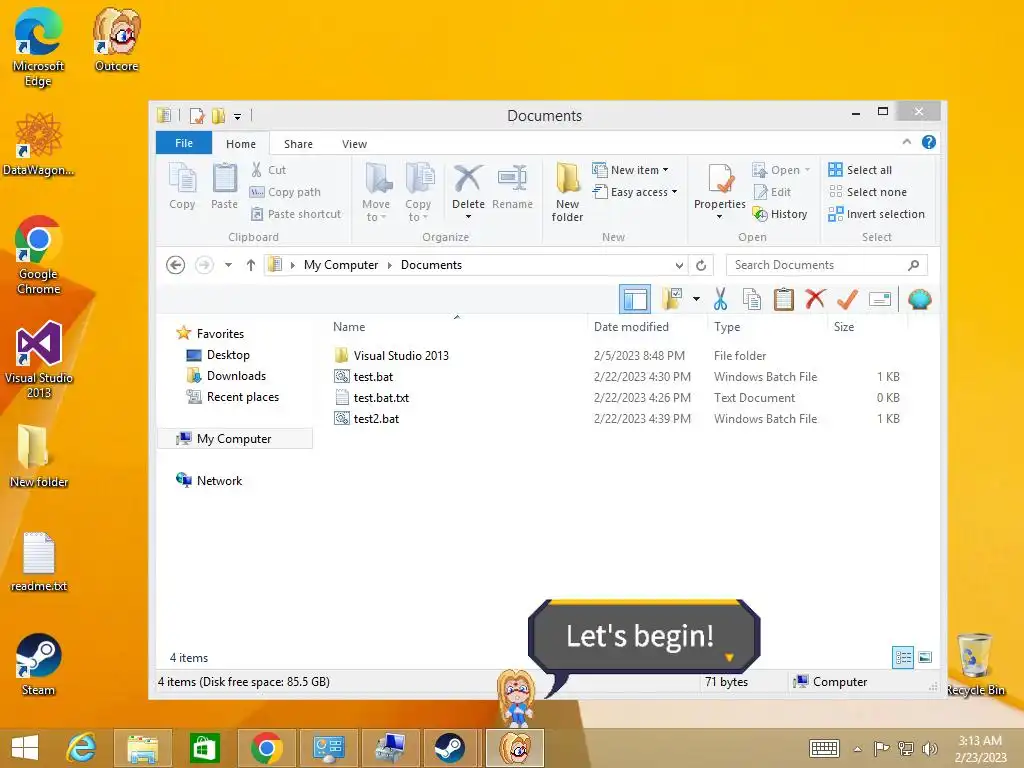Click the blue shell icon in toolbar

[x=920, y=299]
